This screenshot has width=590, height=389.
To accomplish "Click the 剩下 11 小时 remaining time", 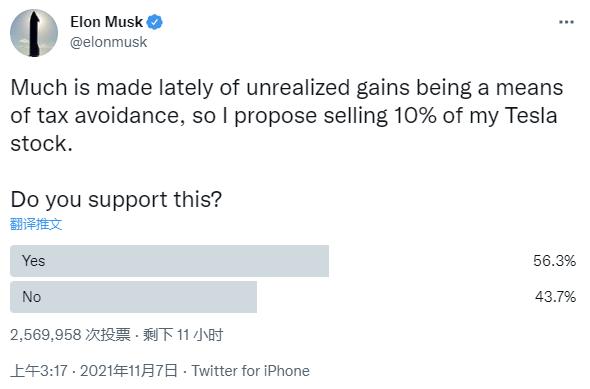I will (x=183, y=335).
